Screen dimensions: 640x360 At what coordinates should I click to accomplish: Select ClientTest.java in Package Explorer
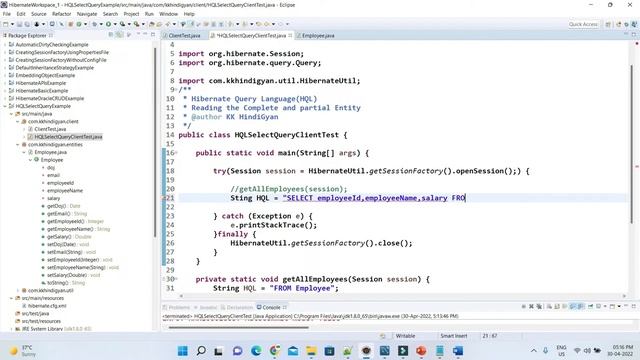(x=50, y=129)
